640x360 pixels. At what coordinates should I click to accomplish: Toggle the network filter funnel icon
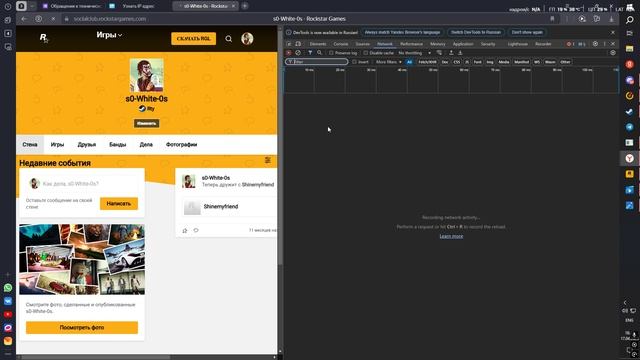click(x=310, y=53)
